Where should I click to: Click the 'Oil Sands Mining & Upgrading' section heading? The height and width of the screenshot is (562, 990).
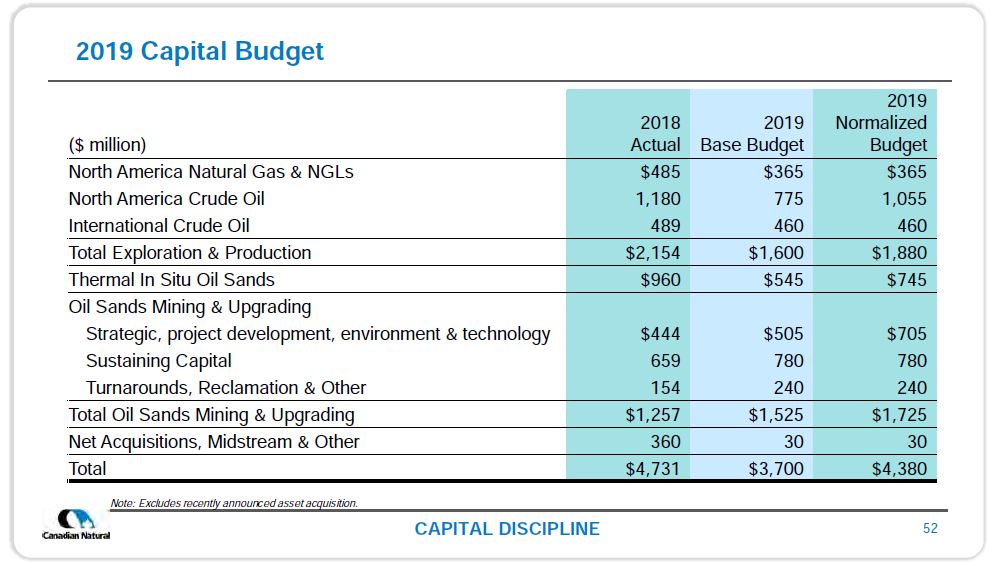coord(189,307)
